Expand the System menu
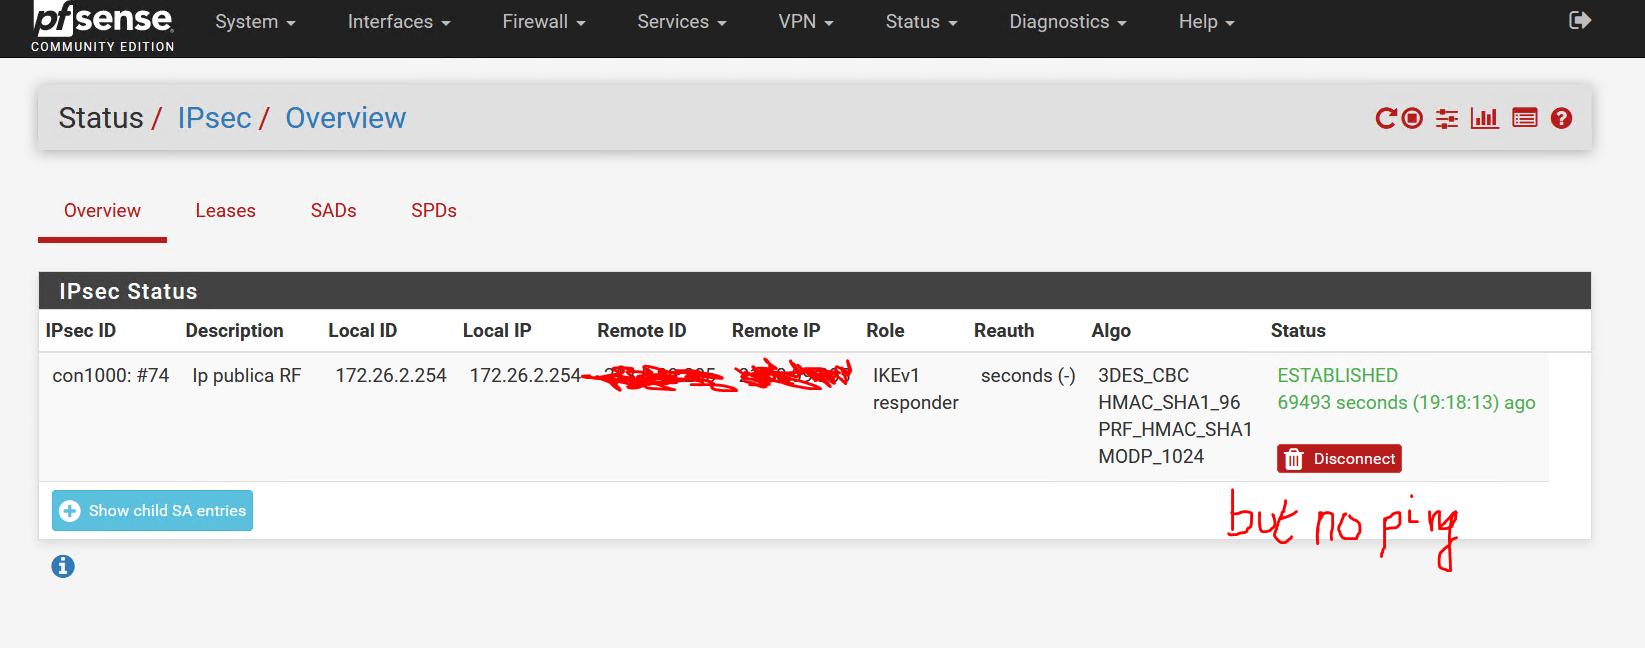This screenshot has height=648, width=1645. tap(255, 22)
